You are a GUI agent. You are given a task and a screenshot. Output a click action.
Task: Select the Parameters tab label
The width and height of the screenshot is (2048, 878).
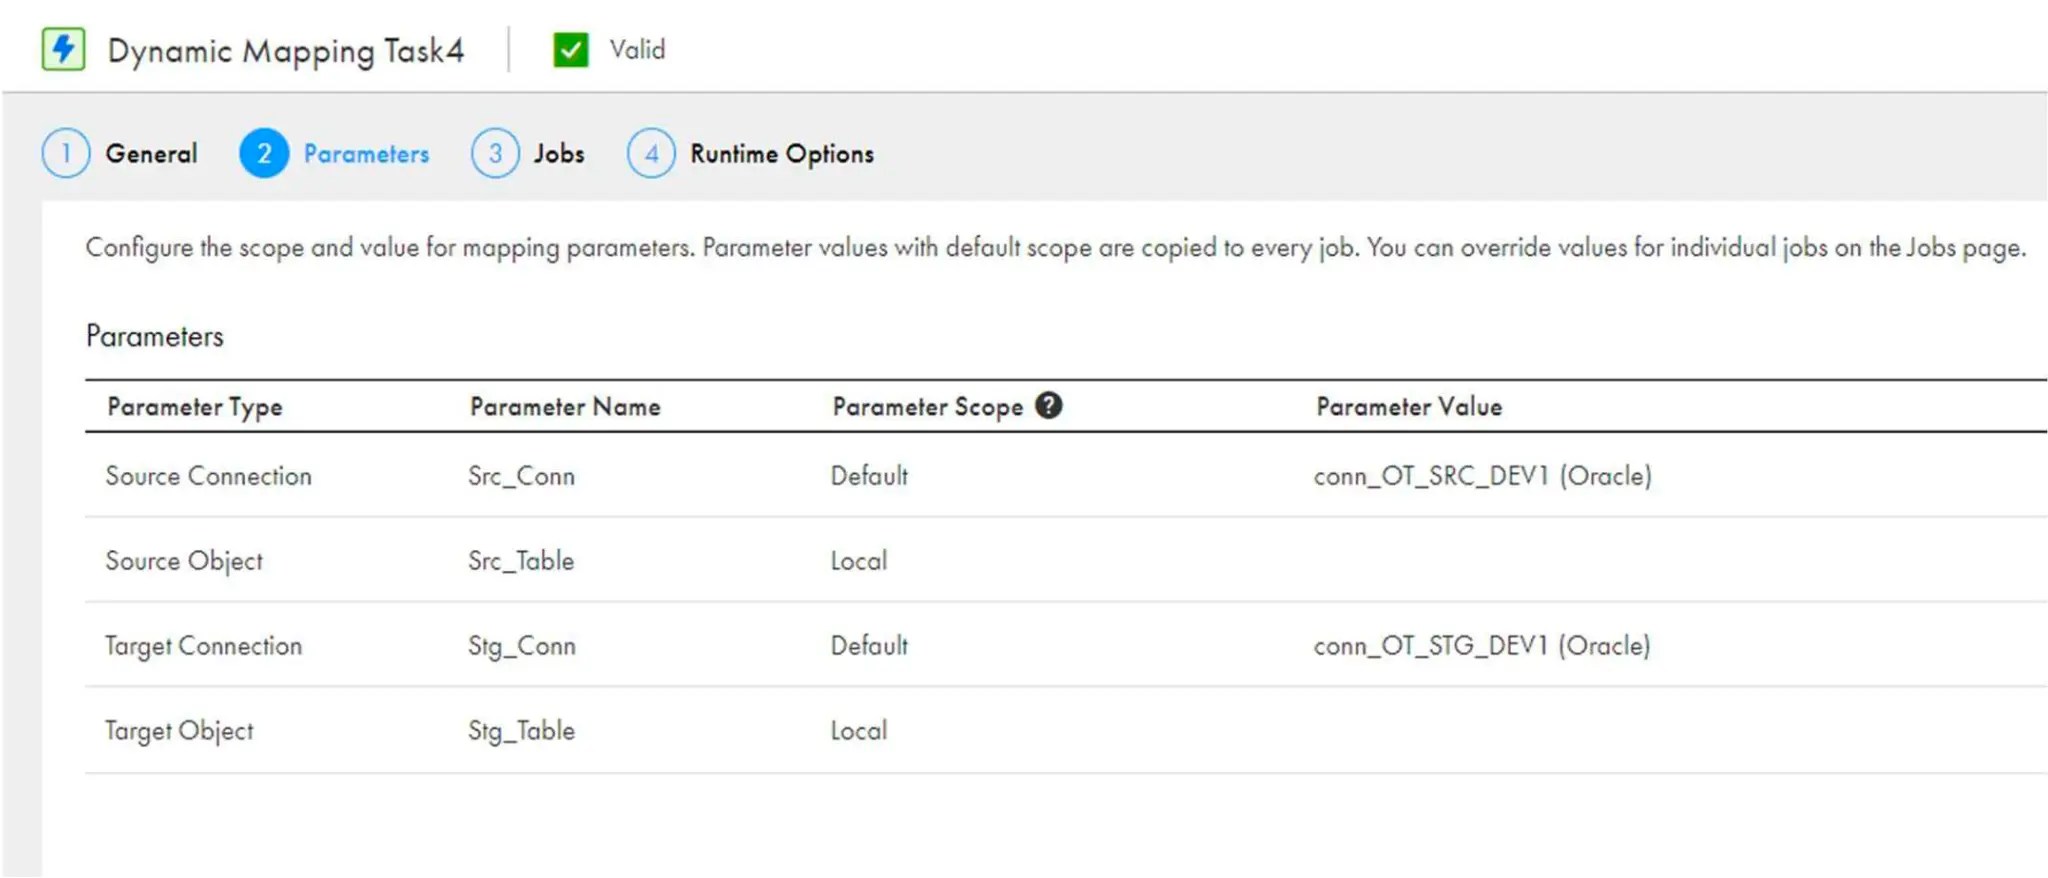366,153
